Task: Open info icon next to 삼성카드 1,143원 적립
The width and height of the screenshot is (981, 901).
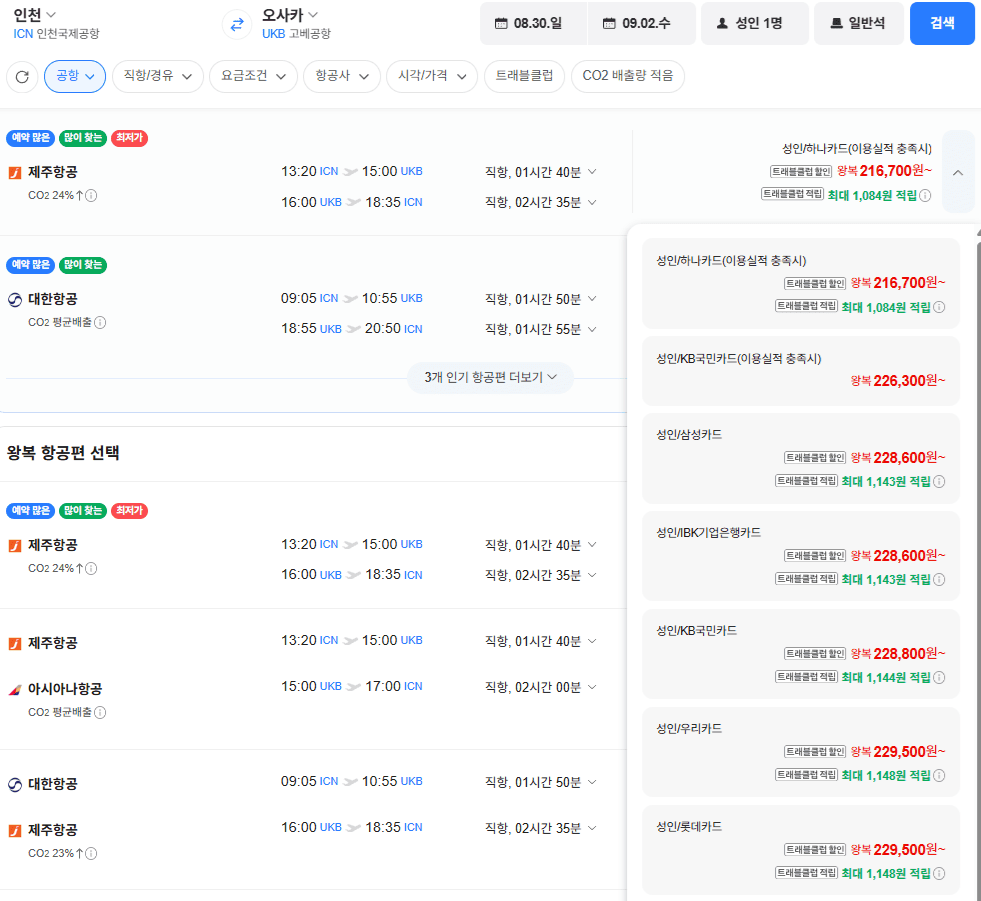Action: (x=939, y=481)
